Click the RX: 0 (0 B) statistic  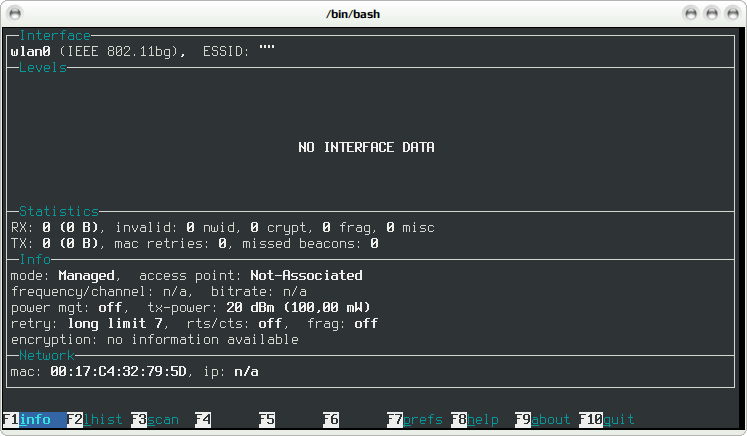coord(54,227)
